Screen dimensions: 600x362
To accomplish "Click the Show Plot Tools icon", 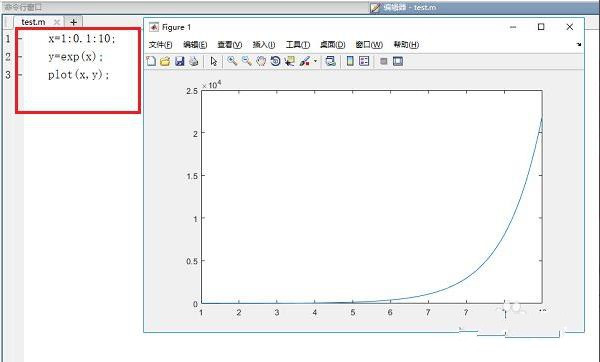I will [398, 61].
